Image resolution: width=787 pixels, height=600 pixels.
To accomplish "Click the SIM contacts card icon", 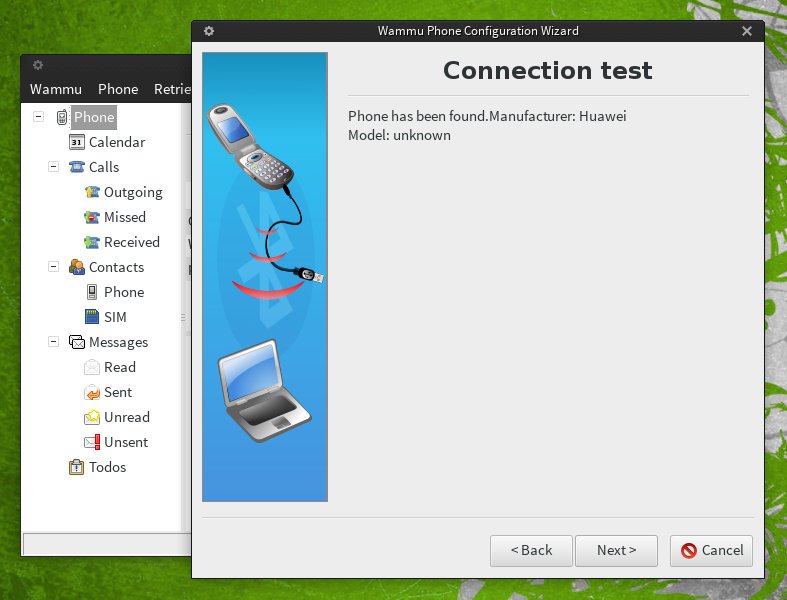I will [x=92, y=317].
